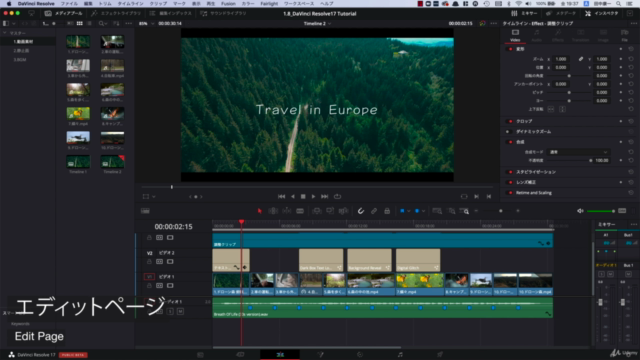Switch media pool to list view

pos(89,24)
